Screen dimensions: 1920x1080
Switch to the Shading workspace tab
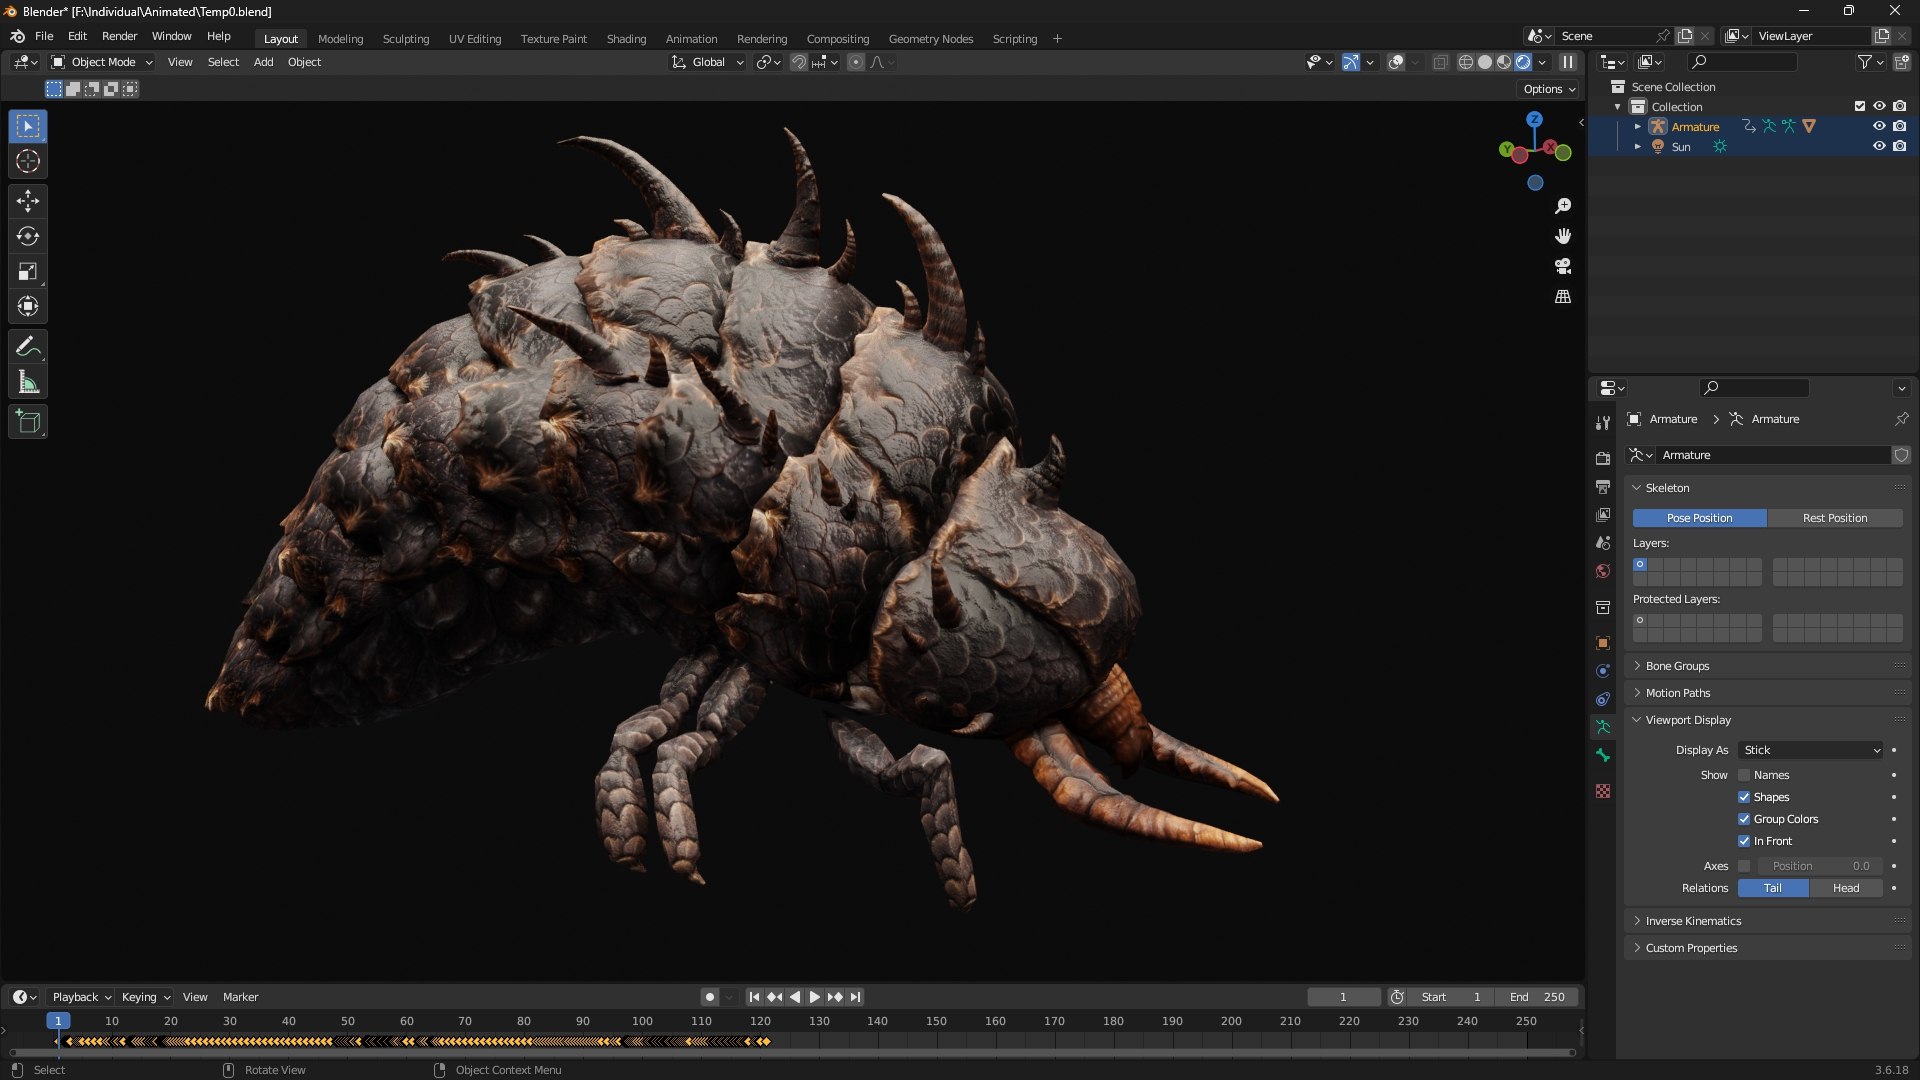(x=626, y=39)
